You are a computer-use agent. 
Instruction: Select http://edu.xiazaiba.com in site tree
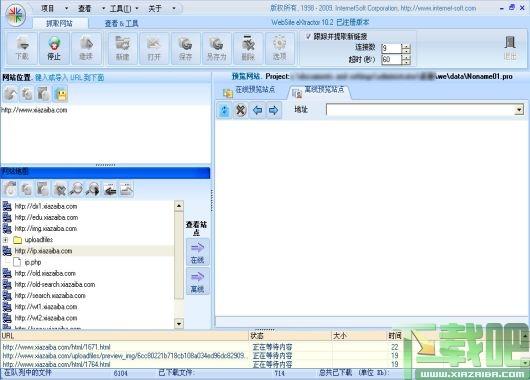point(46,217)
